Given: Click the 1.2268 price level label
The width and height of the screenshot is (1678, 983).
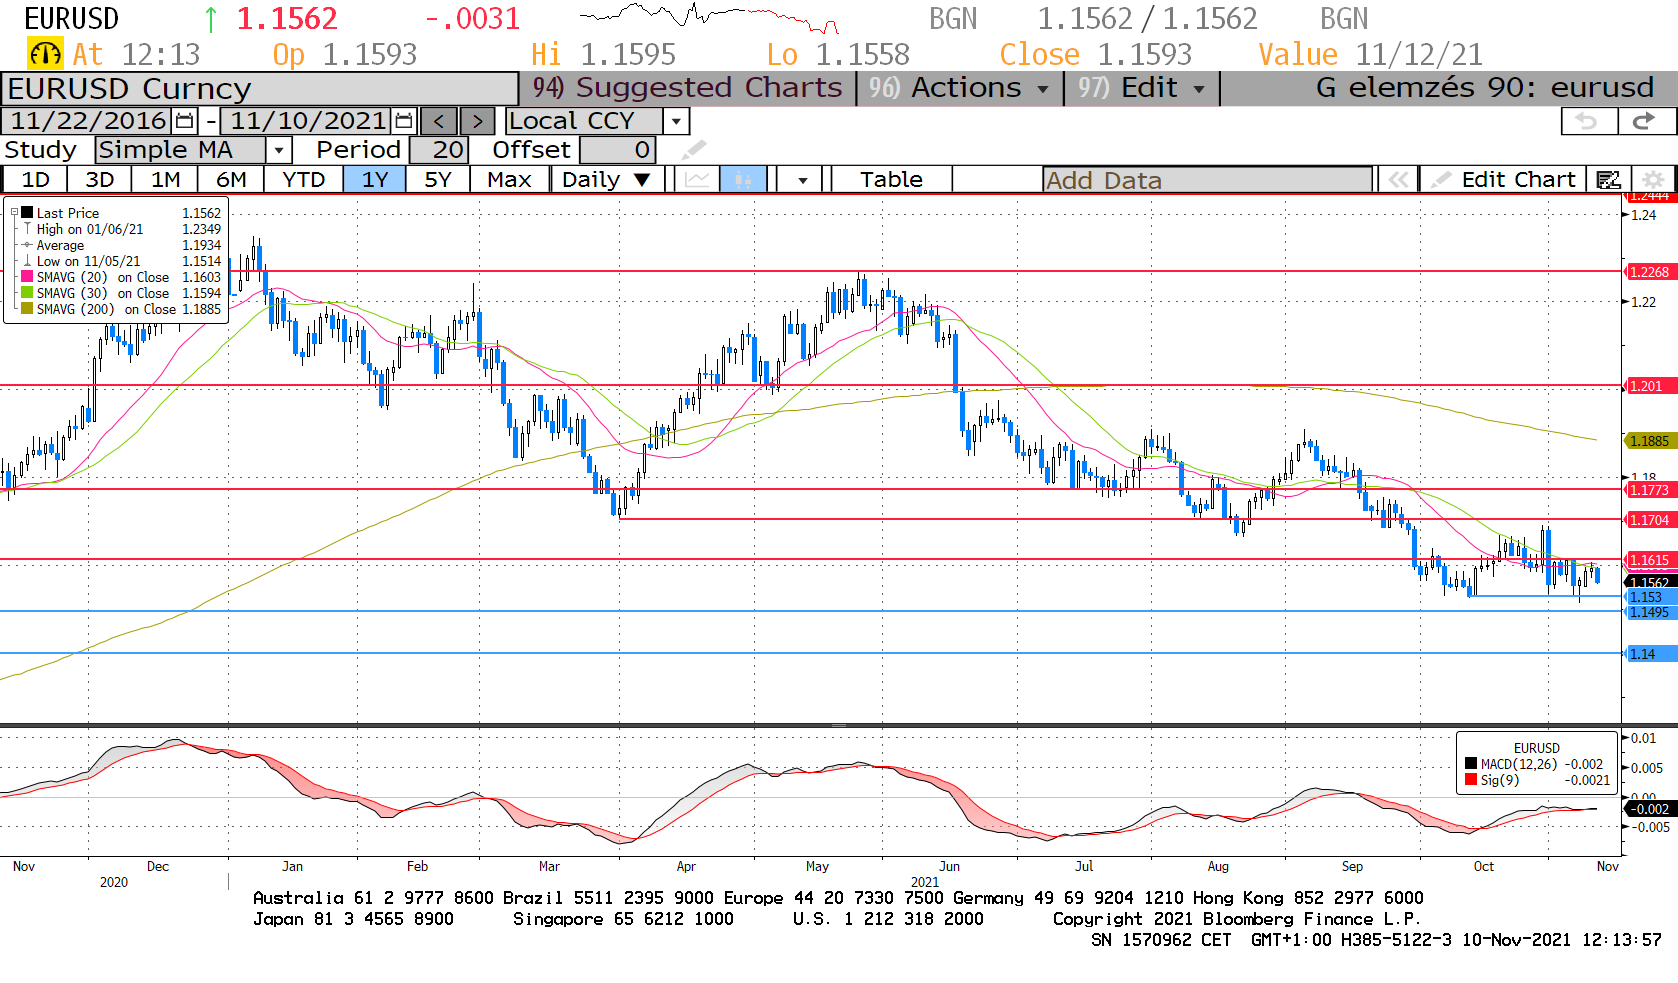Looking at the screenshot, I should click(1649, 272).
